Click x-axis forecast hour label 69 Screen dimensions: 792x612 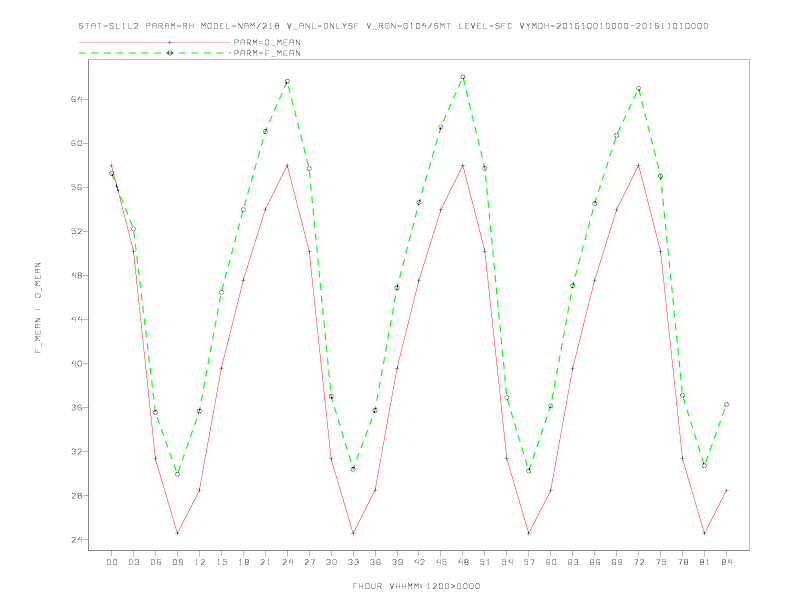pos(617,562)
